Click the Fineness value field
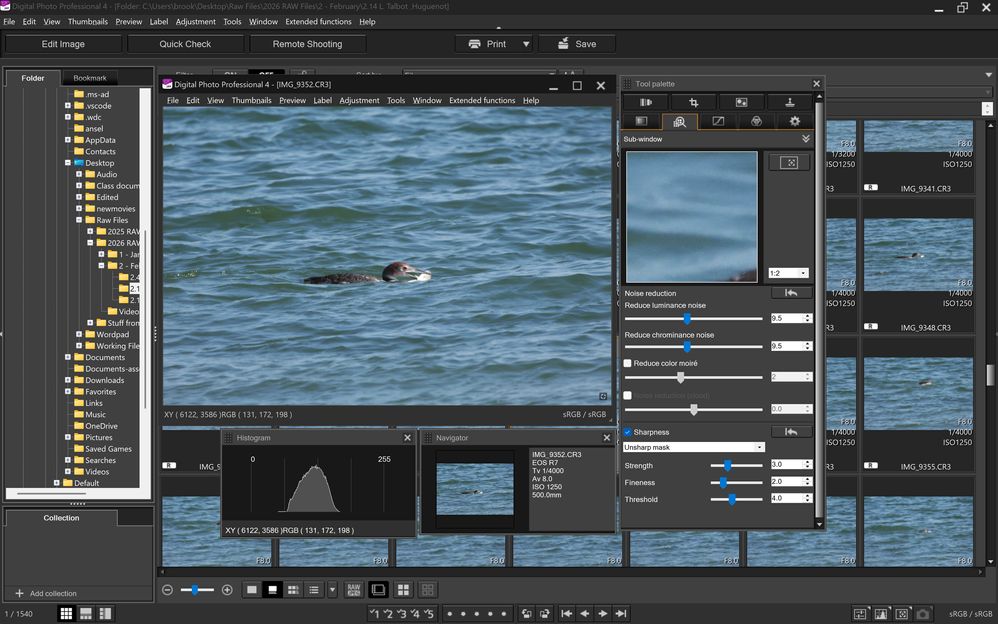 tap(787, 482)
